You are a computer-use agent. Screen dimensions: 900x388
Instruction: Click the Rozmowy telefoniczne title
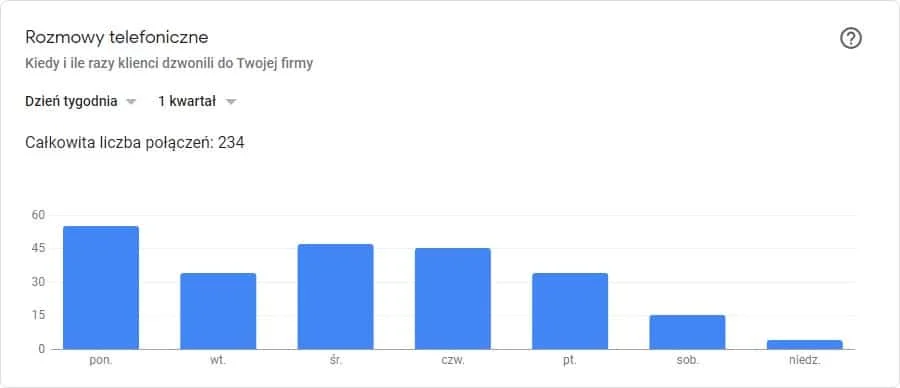117,38
